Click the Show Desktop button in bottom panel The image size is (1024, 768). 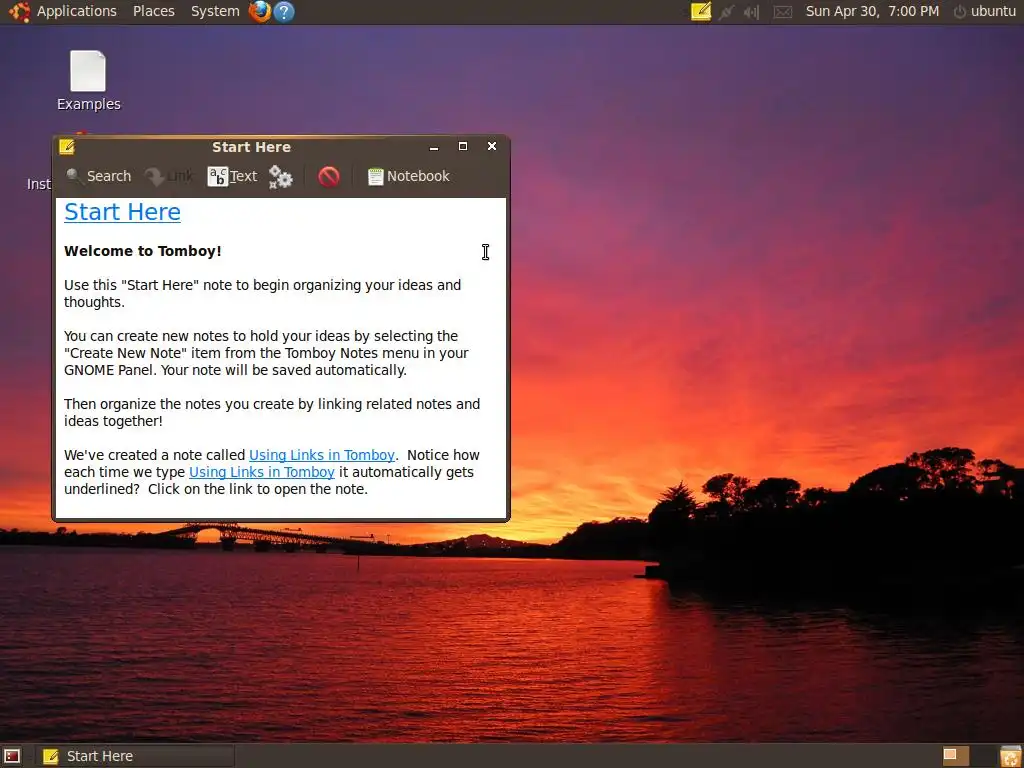click(12, 756)
